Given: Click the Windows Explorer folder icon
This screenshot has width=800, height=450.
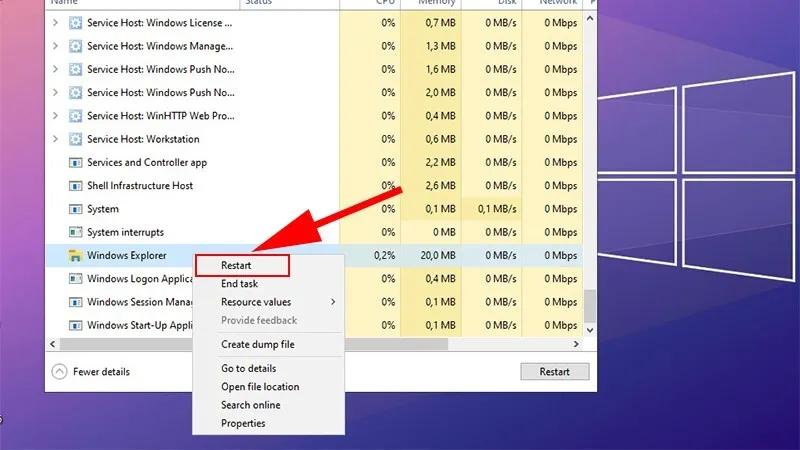Looking at the screenshot, I should point(76,256).
